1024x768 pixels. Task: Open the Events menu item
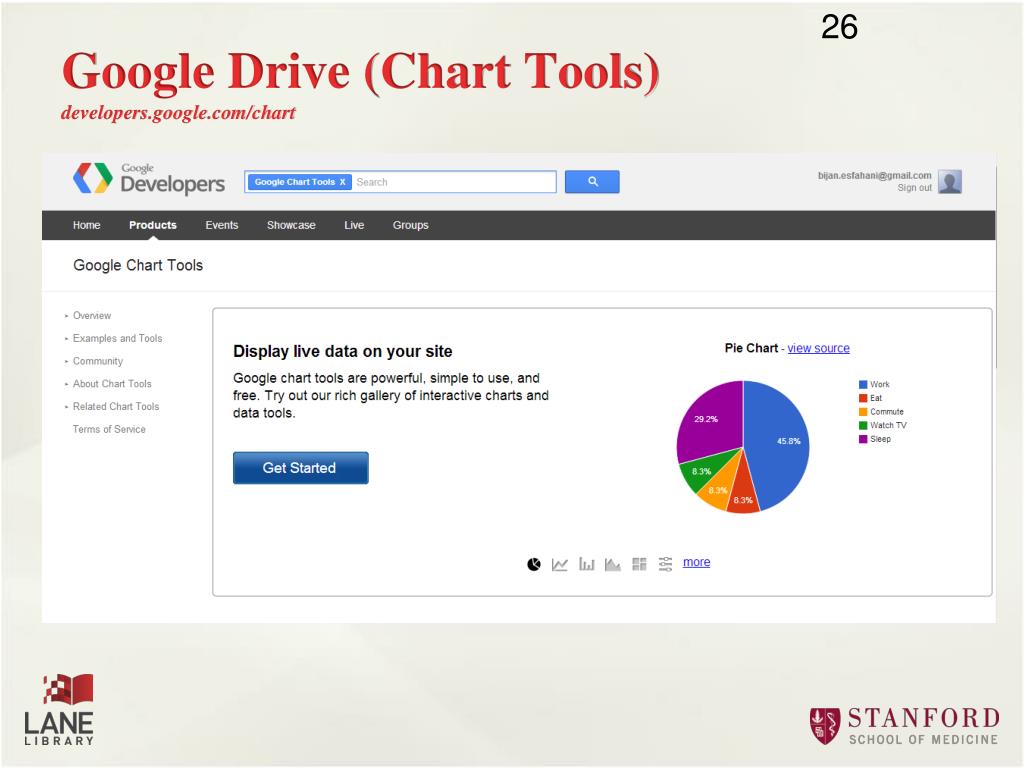coord(222,225)
